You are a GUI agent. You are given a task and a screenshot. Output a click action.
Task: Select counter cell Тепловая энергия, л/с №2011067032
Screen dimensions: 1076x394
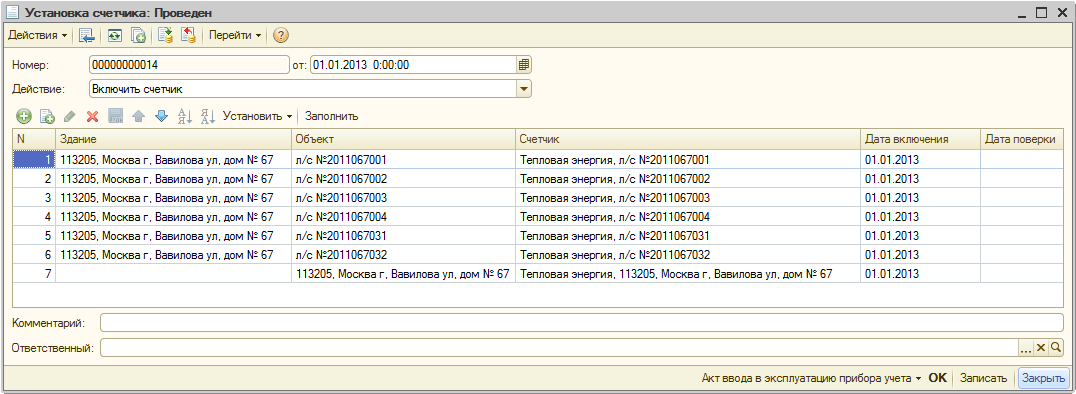(x=688, y=255)
